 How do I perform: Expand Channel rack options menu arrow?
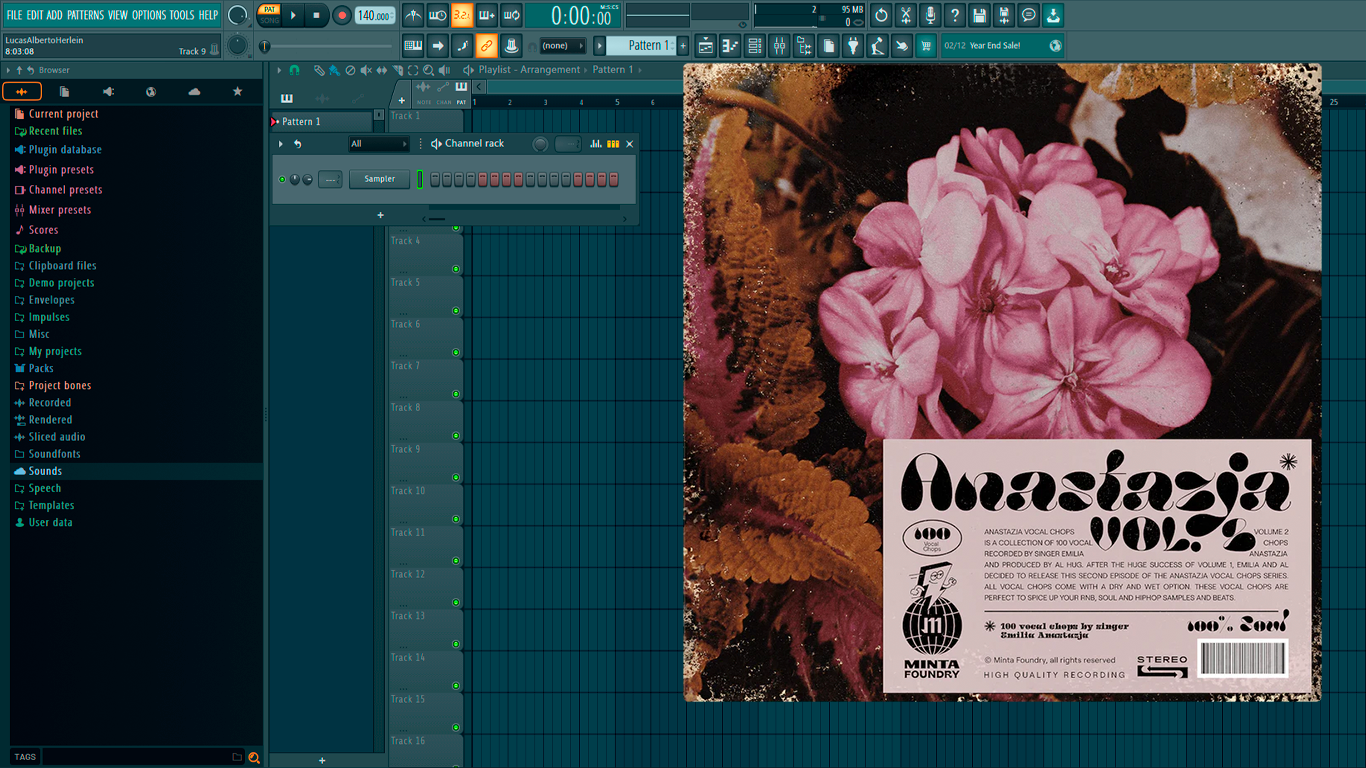(x=281, y=144)
